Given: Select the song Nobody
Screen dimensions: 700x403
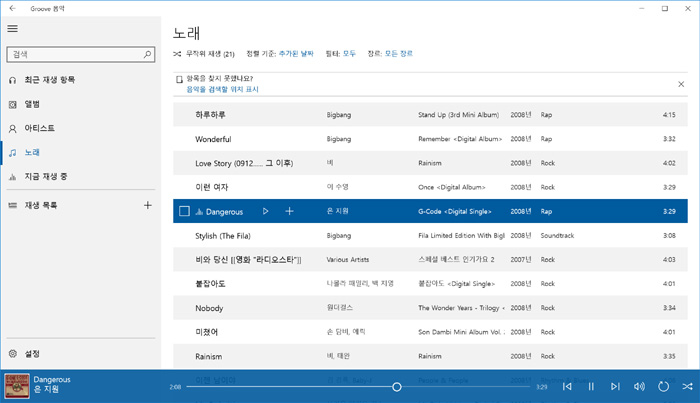Looking at the screenshot, I should [x=209, y=308].
